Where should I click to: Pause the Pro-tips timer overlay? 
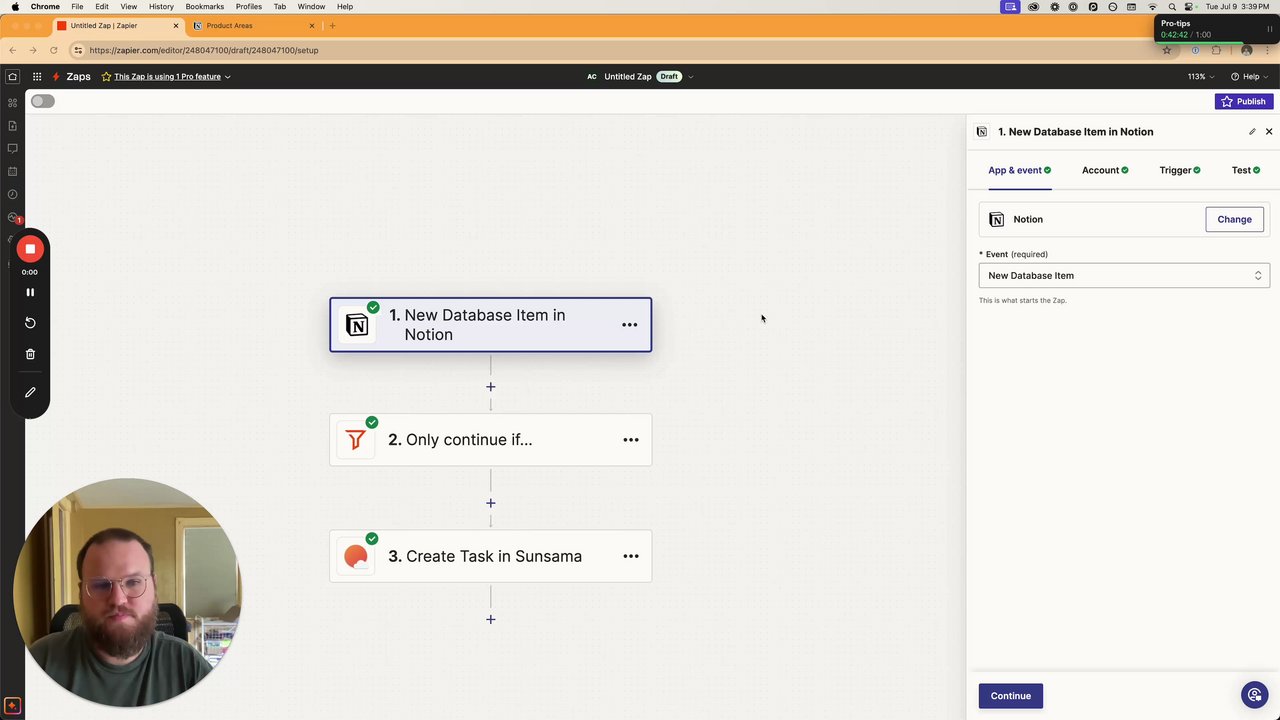pyautogui.click(x=1270, y=29)
